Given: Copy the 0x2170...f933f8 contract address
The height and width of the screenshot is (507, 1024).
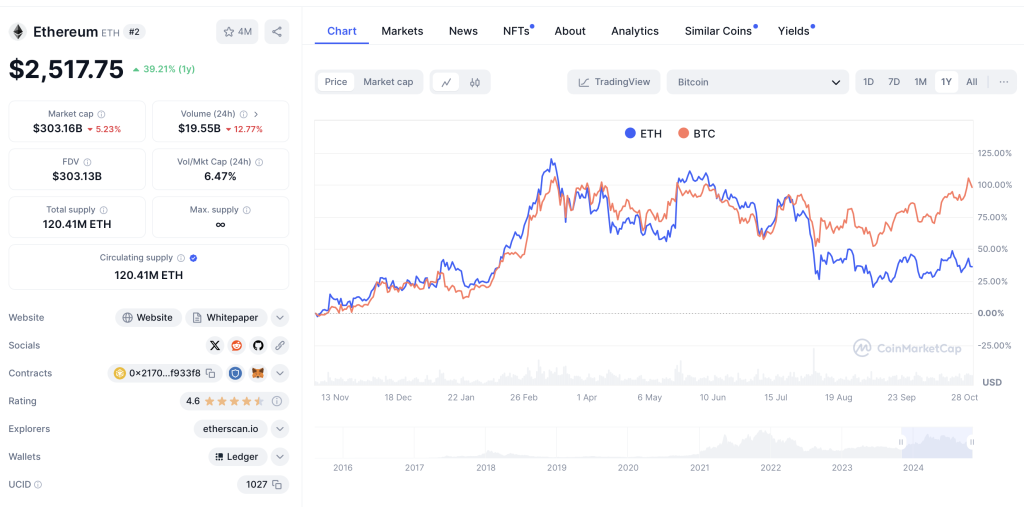Looking at the screenshot, I should 211,374.
